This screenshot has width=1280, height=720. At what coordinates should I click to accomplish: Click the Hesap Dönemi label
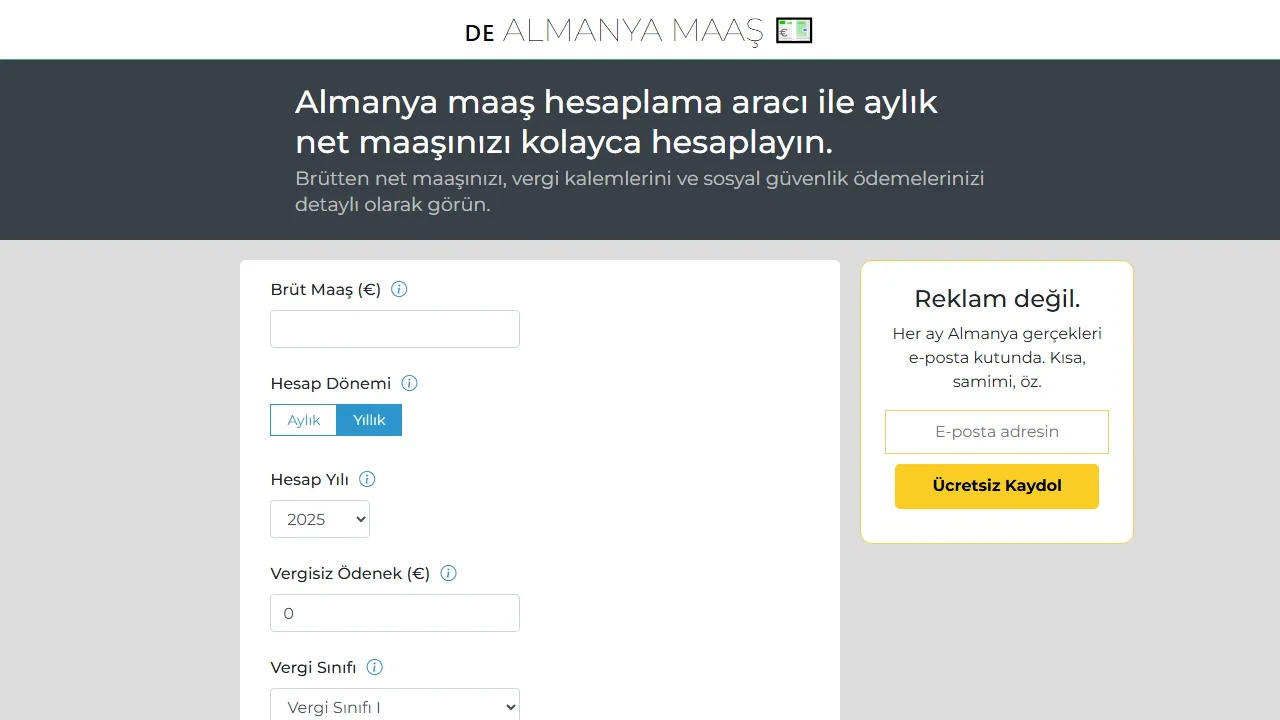[x=331, y=383]
